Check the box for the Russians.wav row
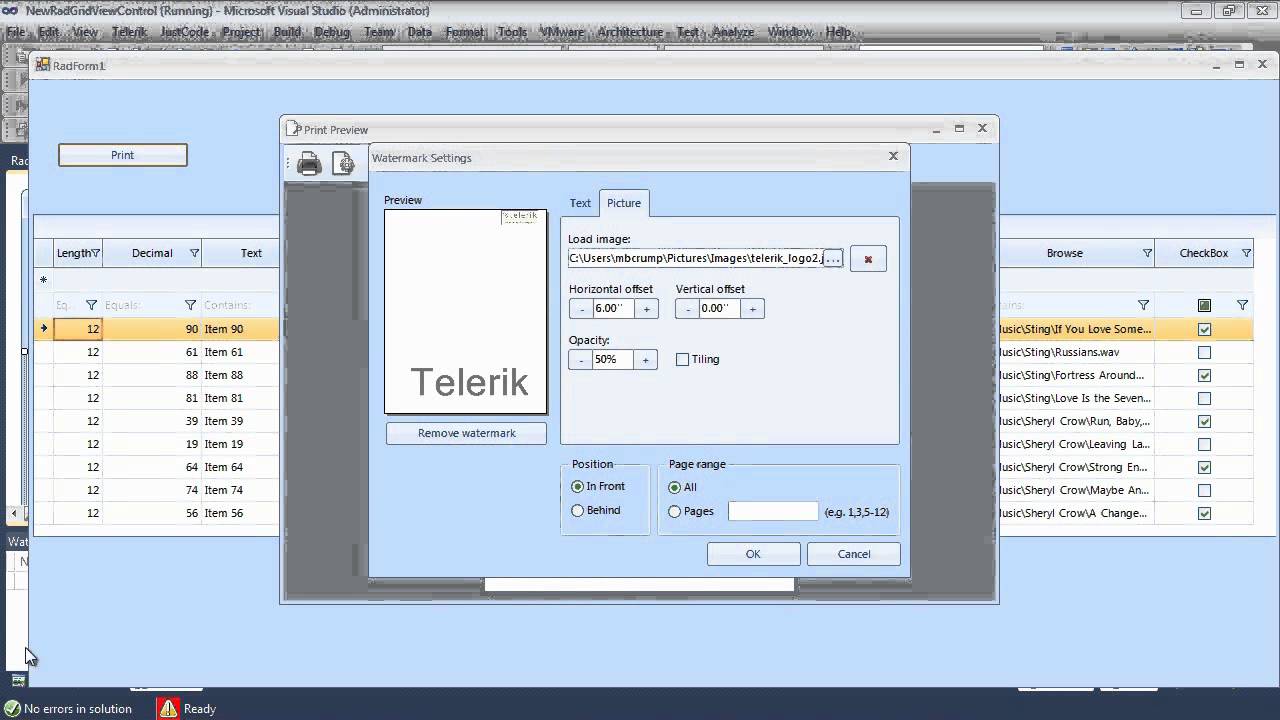 (x=1204, y=352)
